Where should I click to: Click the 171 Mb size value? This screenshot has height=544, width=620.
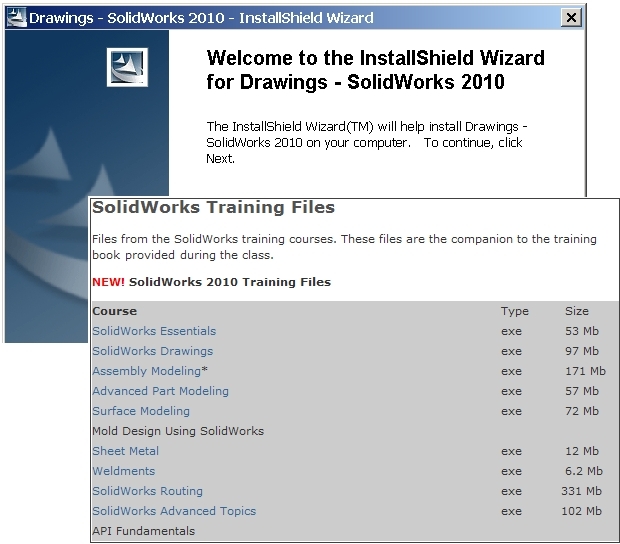[586, 371]
